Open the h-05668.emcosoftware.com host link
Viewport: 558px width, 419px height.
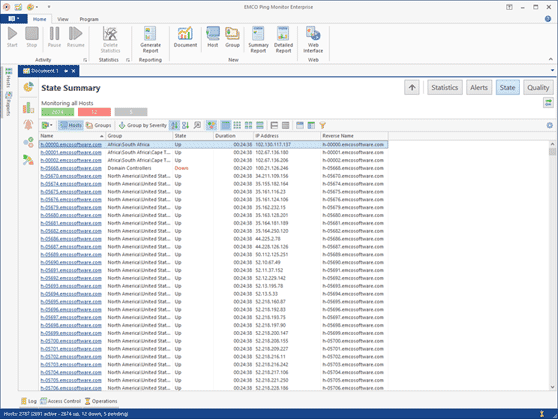(71, 168)
